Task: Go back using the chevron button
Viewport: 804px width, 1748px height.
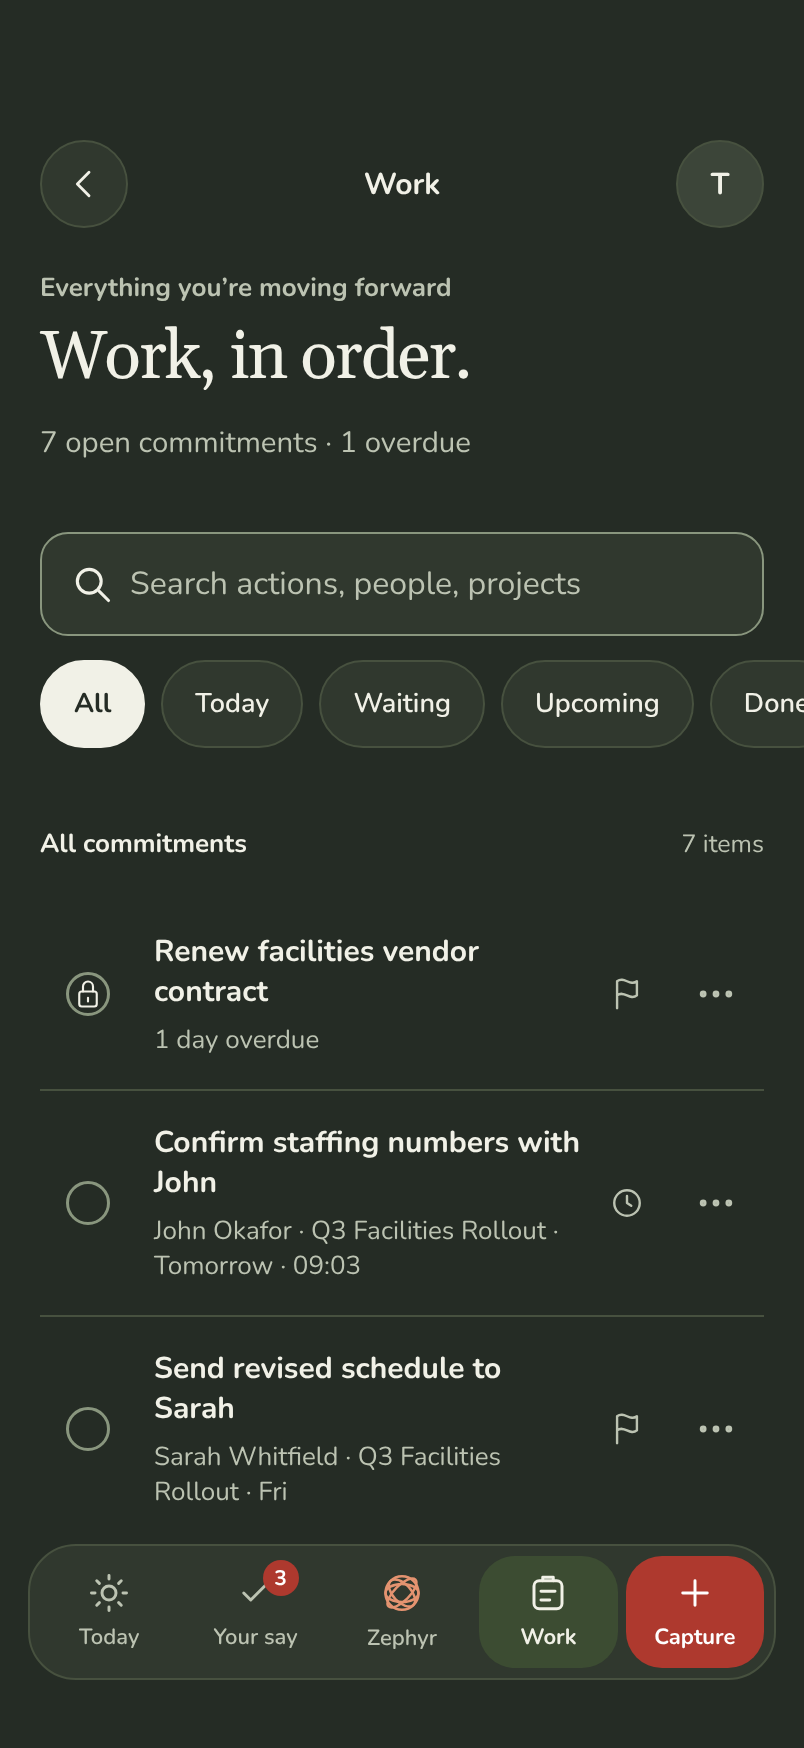Action: (84, 184)
